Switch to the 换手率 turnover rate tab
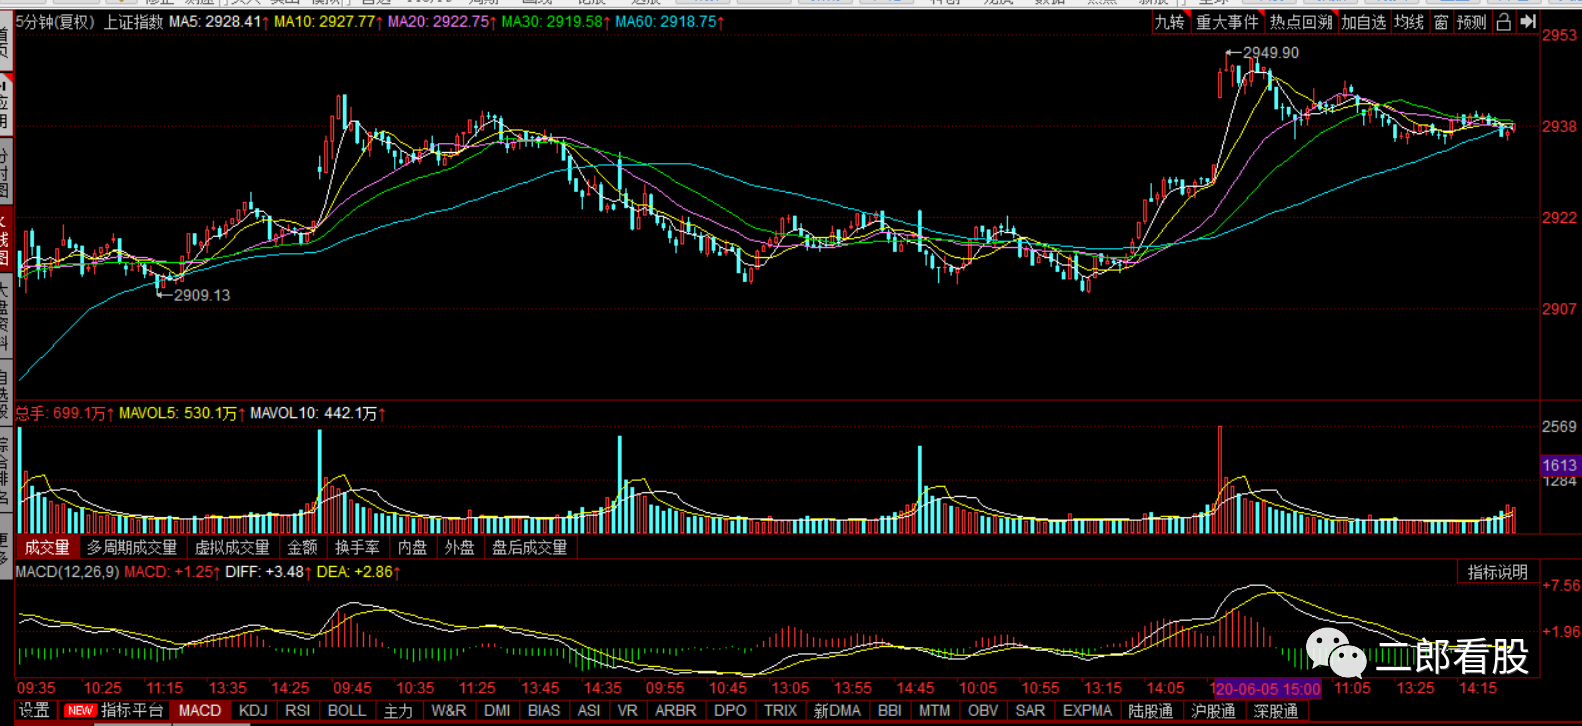1582x726 pixels. (x=357, y=547)
